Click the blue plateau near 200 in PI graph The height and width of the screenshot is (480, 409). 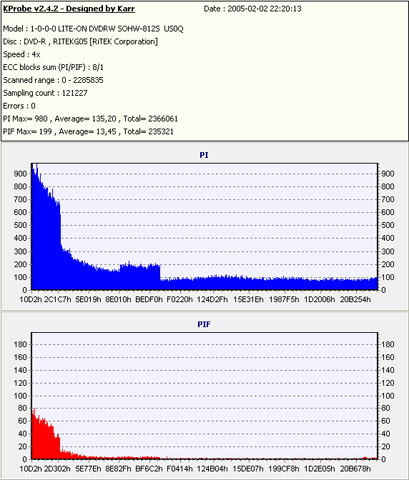click(140, 277)
